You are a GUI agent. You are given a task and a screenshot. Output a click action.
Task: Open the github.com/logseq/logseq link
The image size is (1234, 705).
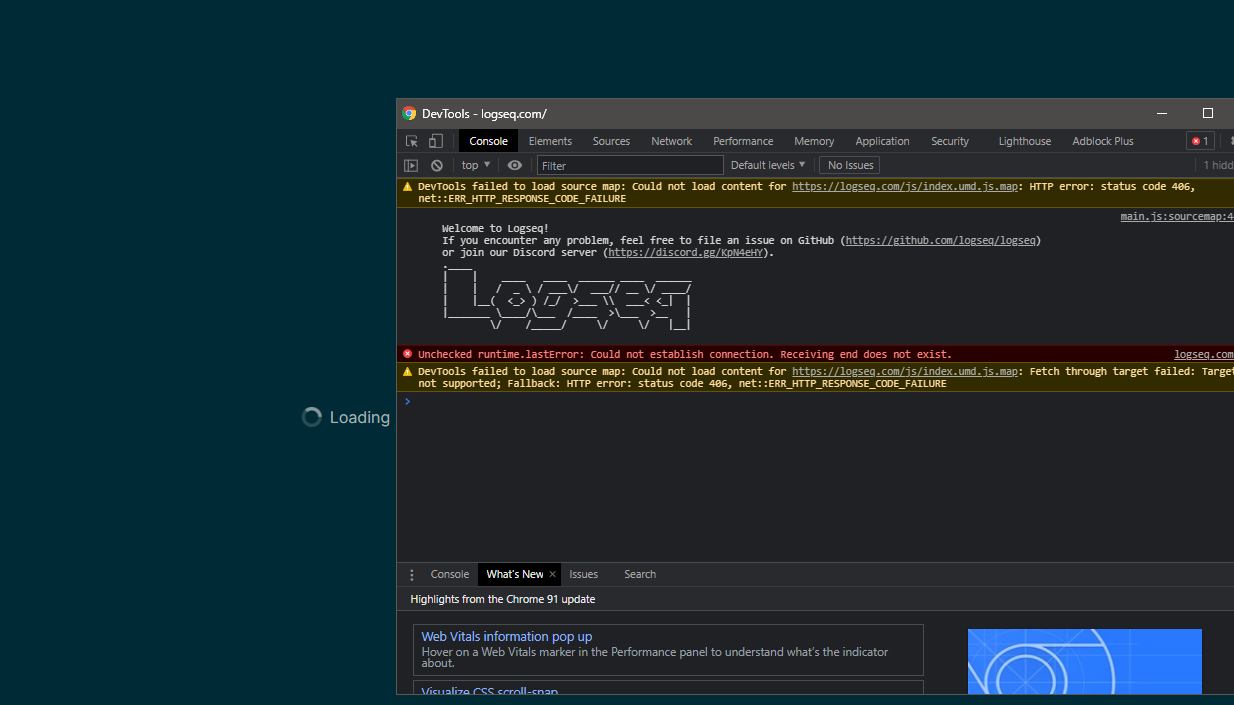tap(943, 240)
